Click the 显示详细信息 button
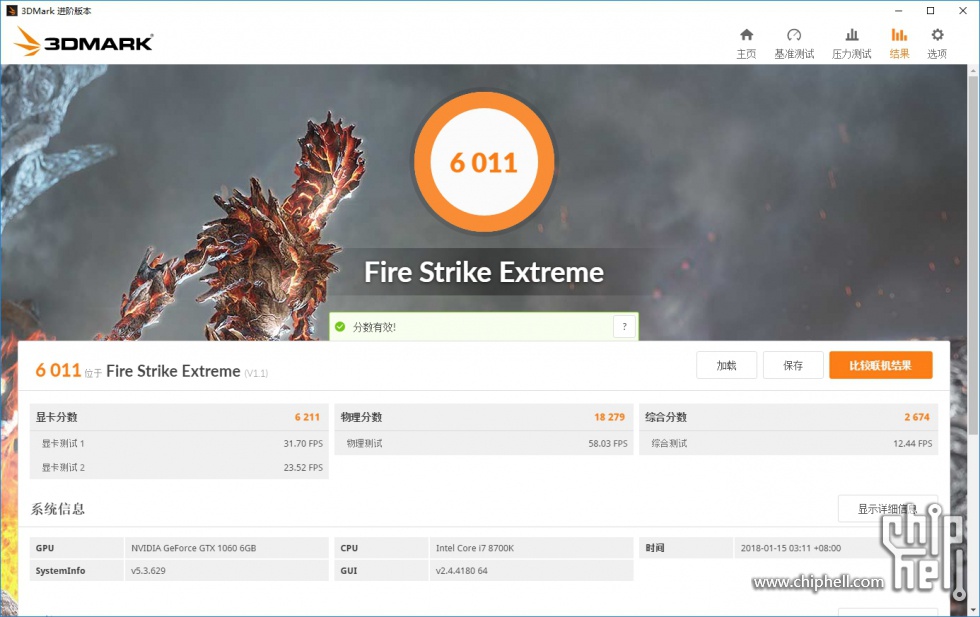The height and width of the screenshot is (617, 980). [888, 509]
